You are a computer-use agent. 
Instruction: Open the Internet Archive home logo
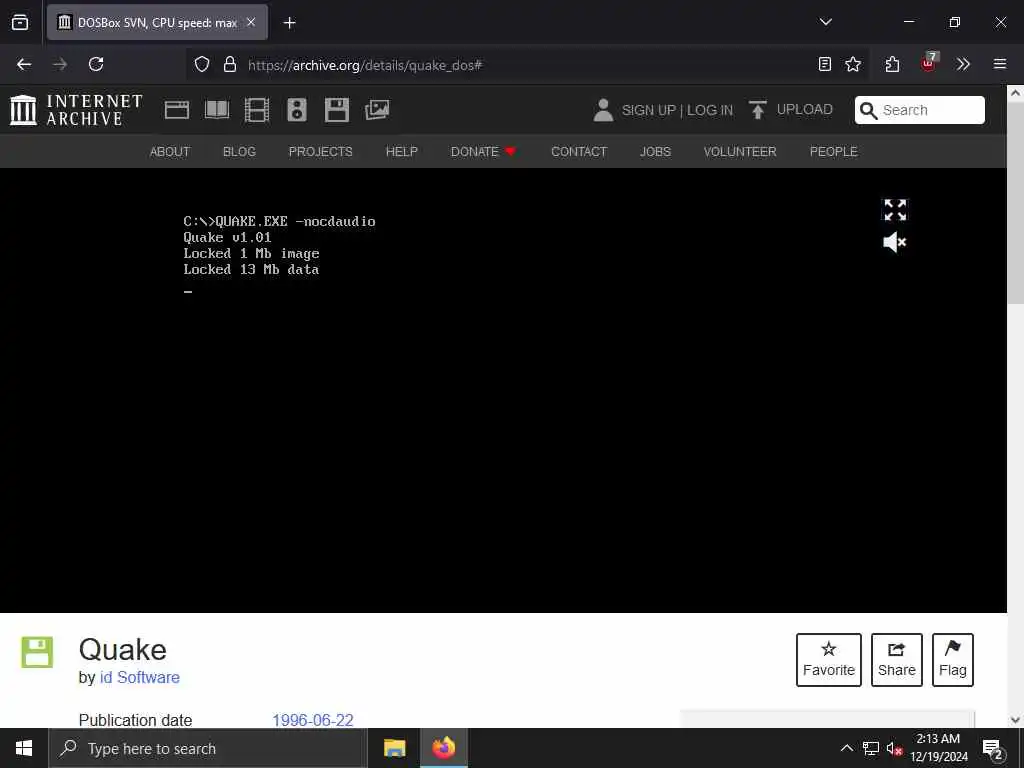[76, 110]
